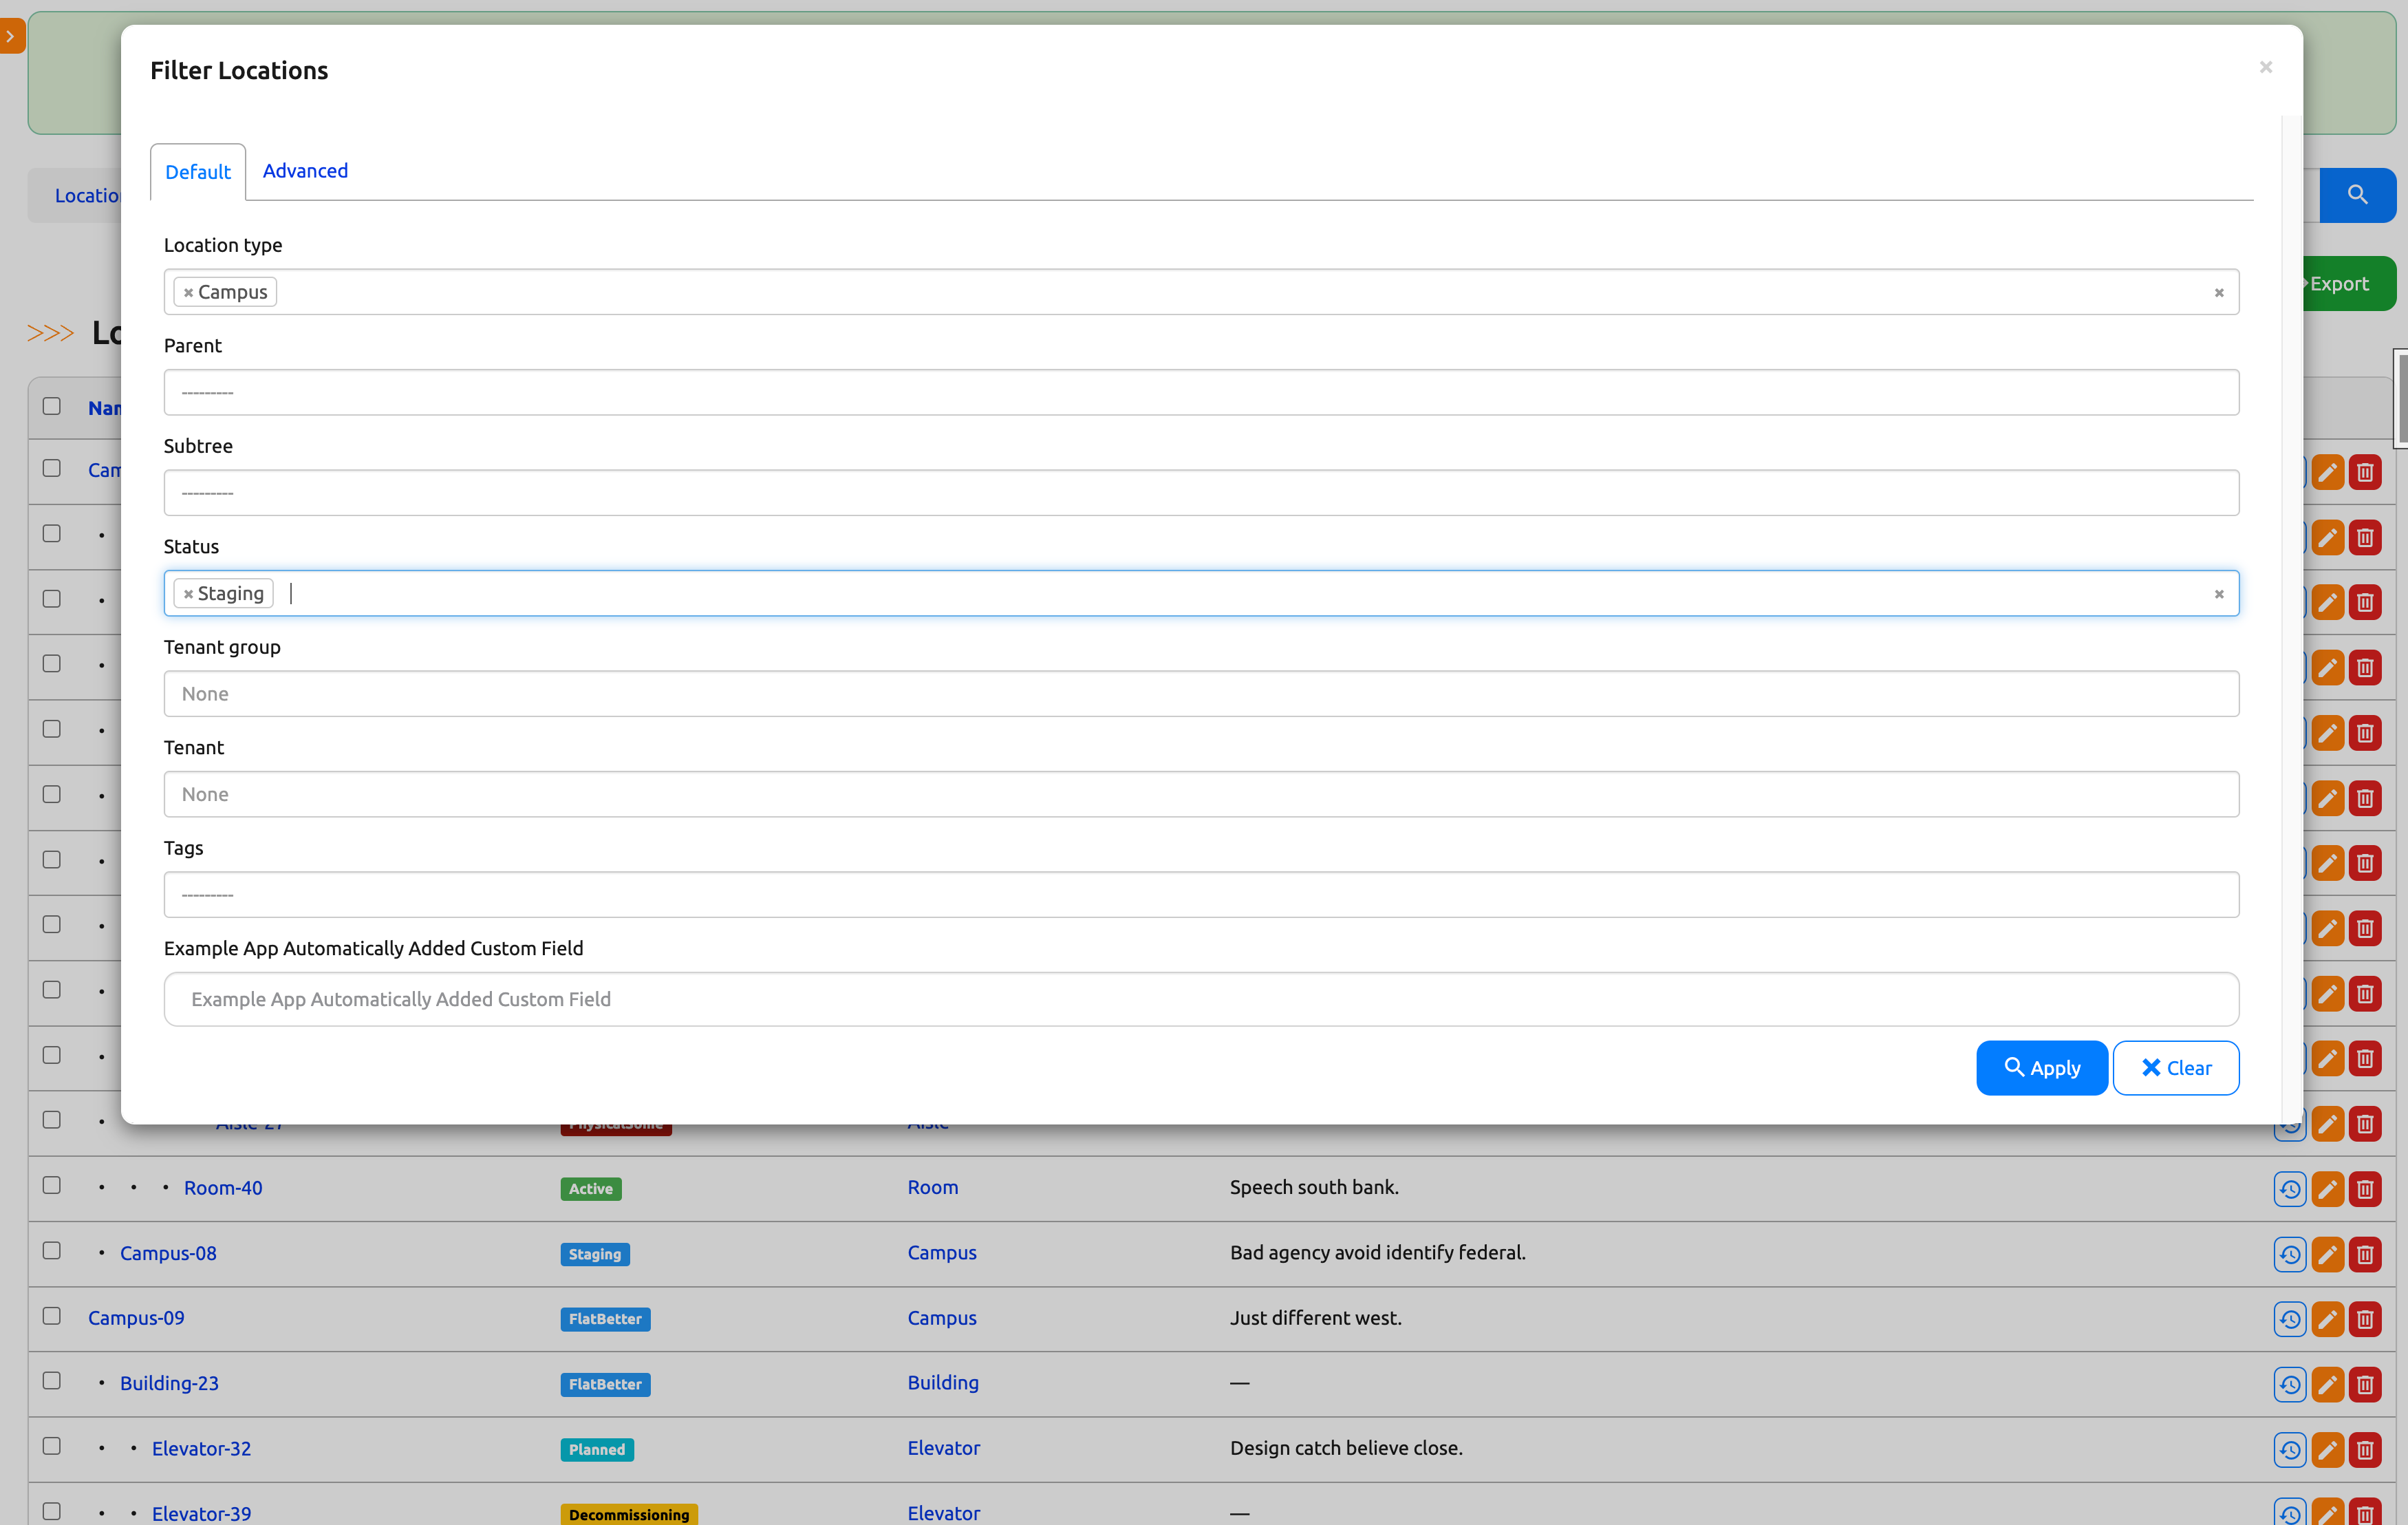
Task: Check the checkbox for the Elevator-32 row
Action: (x=51, y=1445)
